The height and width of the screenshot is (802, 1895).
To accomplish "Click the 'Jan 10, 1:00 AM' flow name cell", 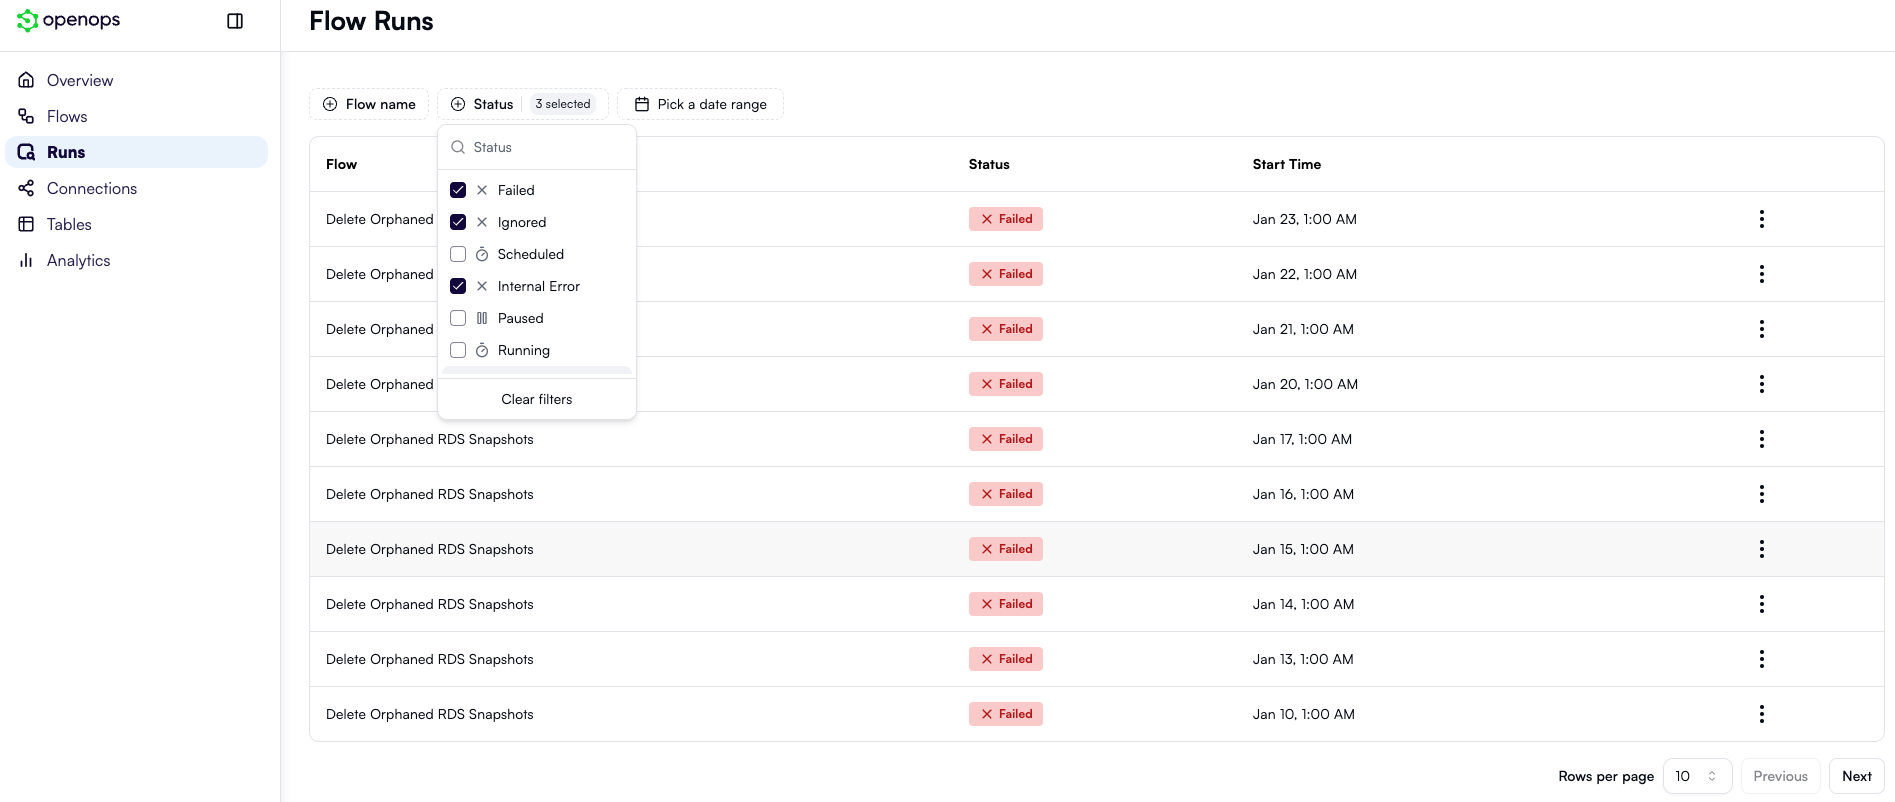I will point(430,714).
